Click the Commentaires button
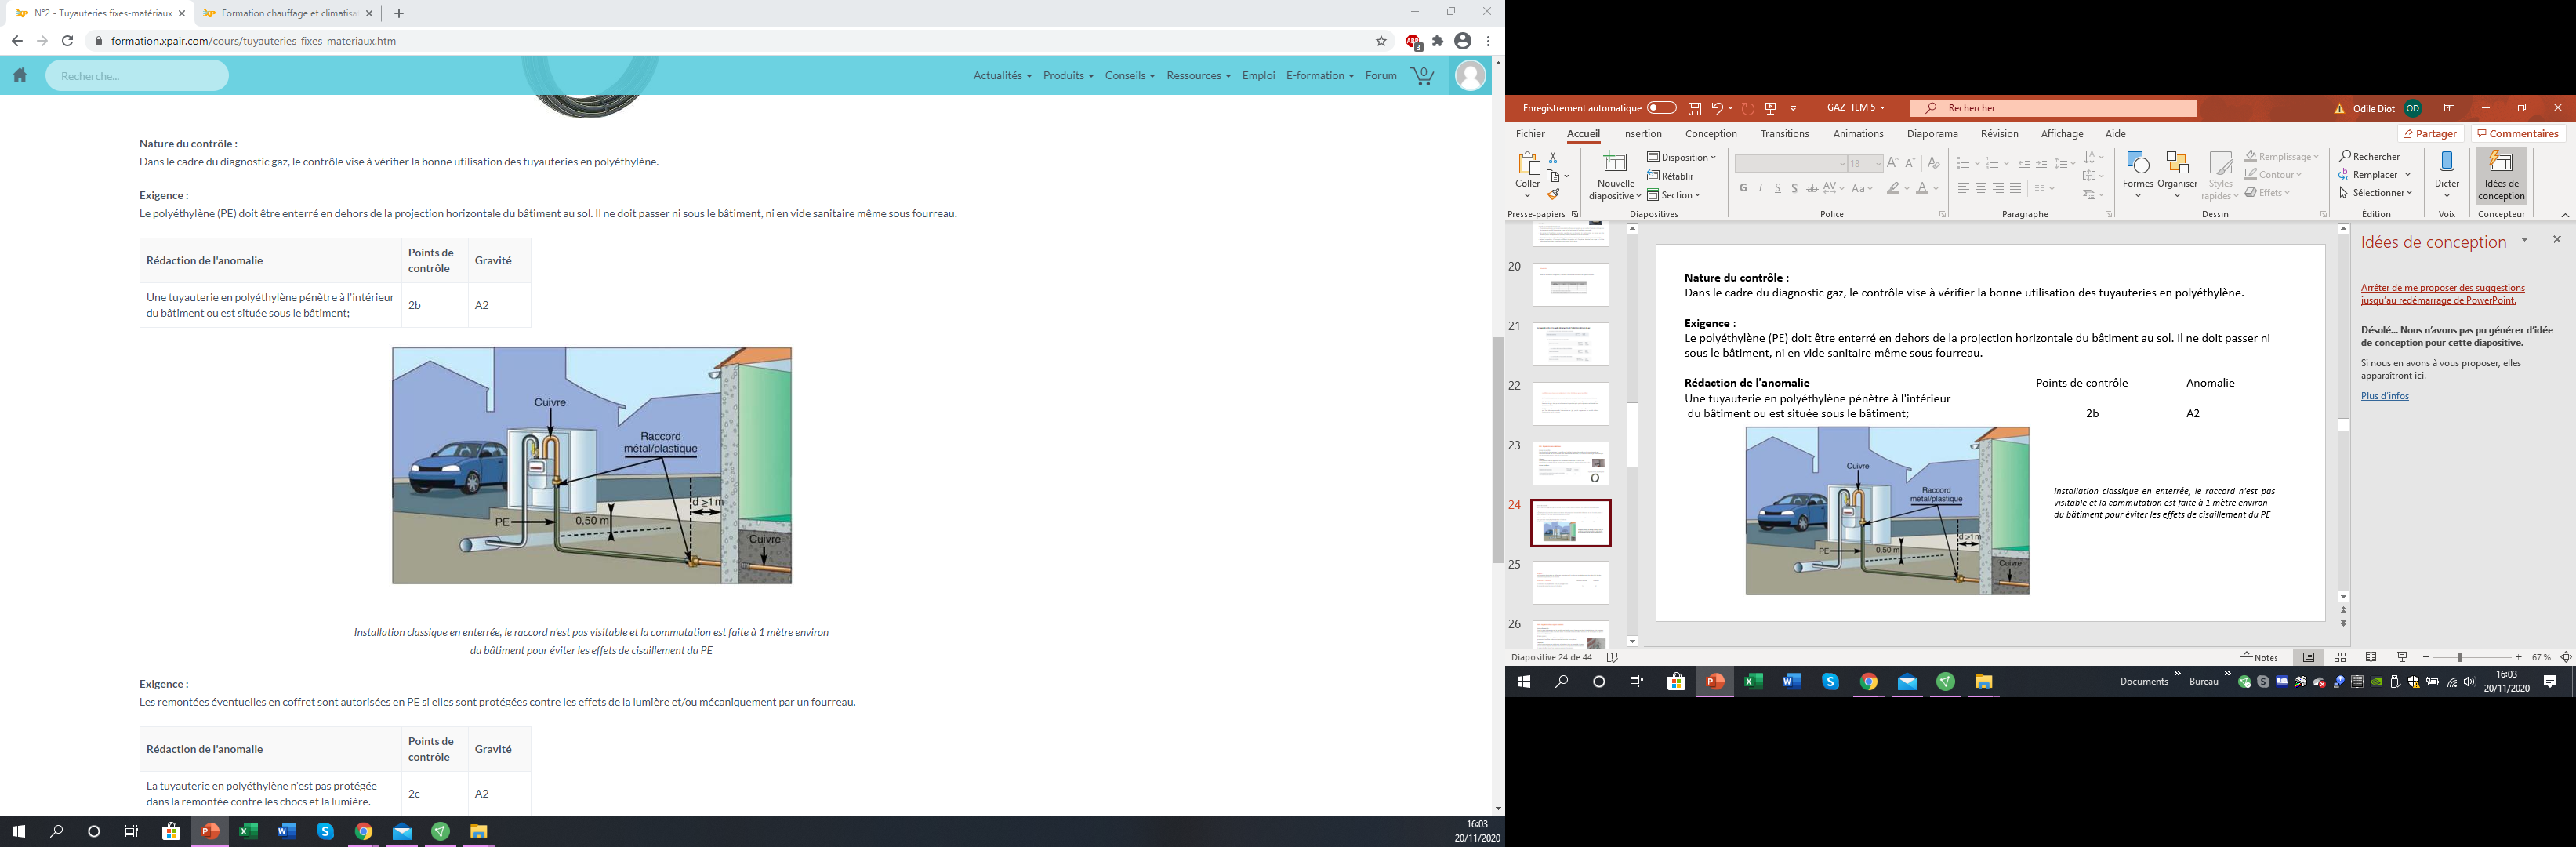The width and height of the screenshot is (2576, 847). tap(2517, 134)
